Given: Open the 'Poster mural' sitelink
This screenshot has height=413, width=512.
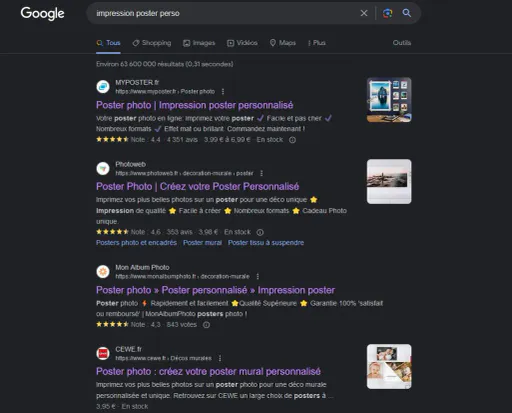Looking at the screenshot, I should (202, 243).
